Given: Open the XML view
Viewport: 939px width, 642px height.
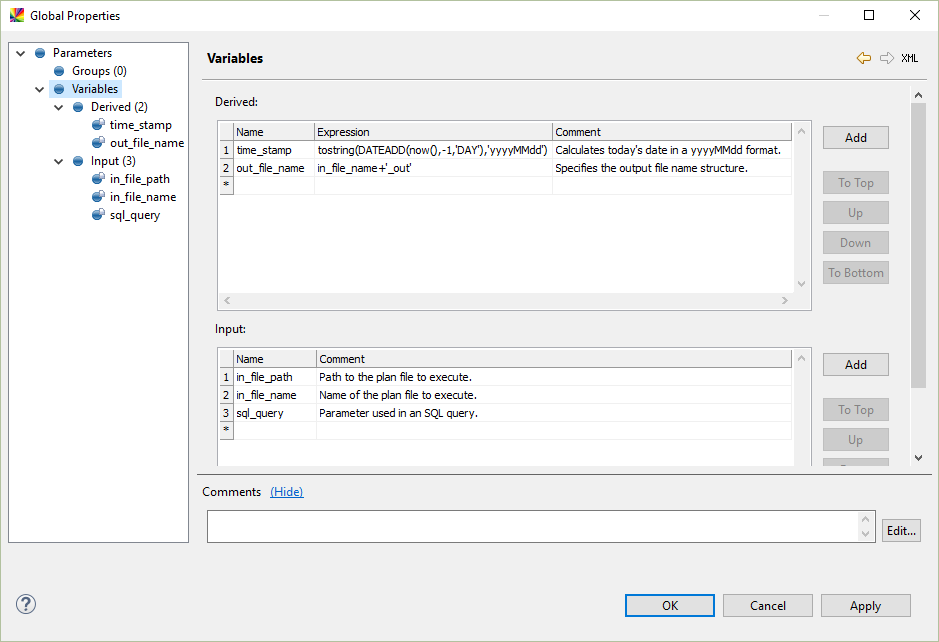Looking at the screenshot, I should [909, 58].
